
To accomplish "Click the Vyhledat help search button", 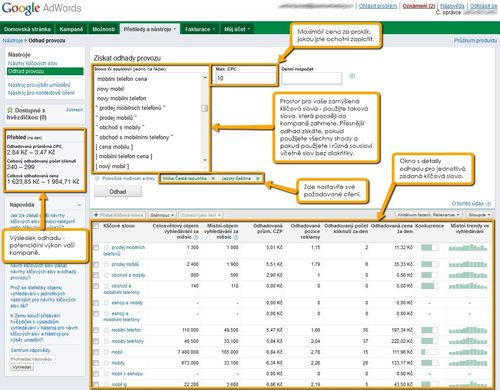I will (x=22, y=367).
